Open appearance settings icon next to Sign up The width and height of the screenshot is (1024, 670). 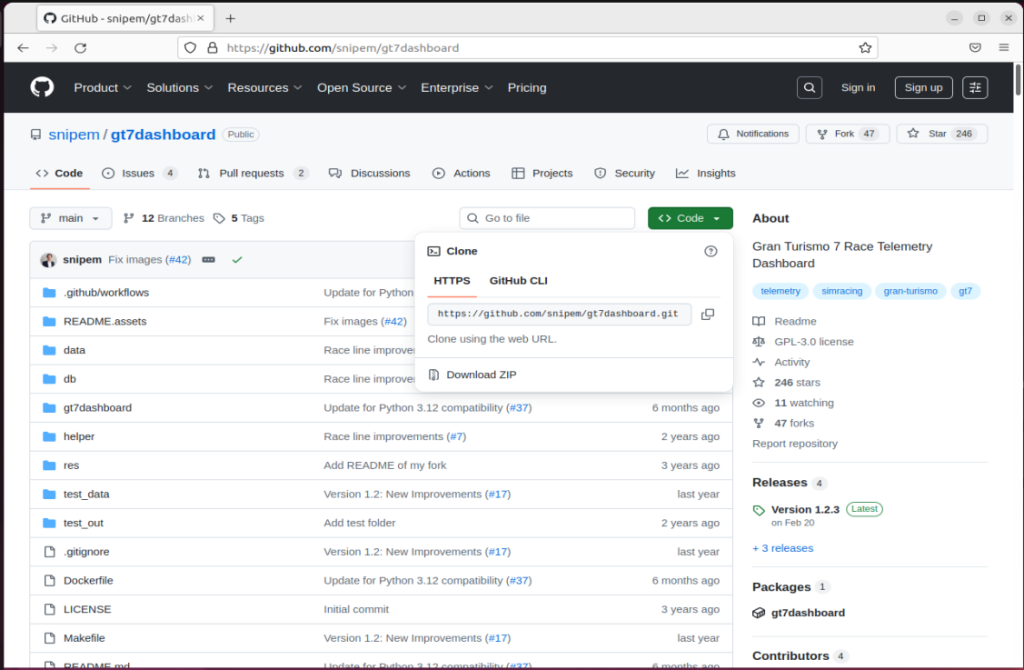(974, 88)
